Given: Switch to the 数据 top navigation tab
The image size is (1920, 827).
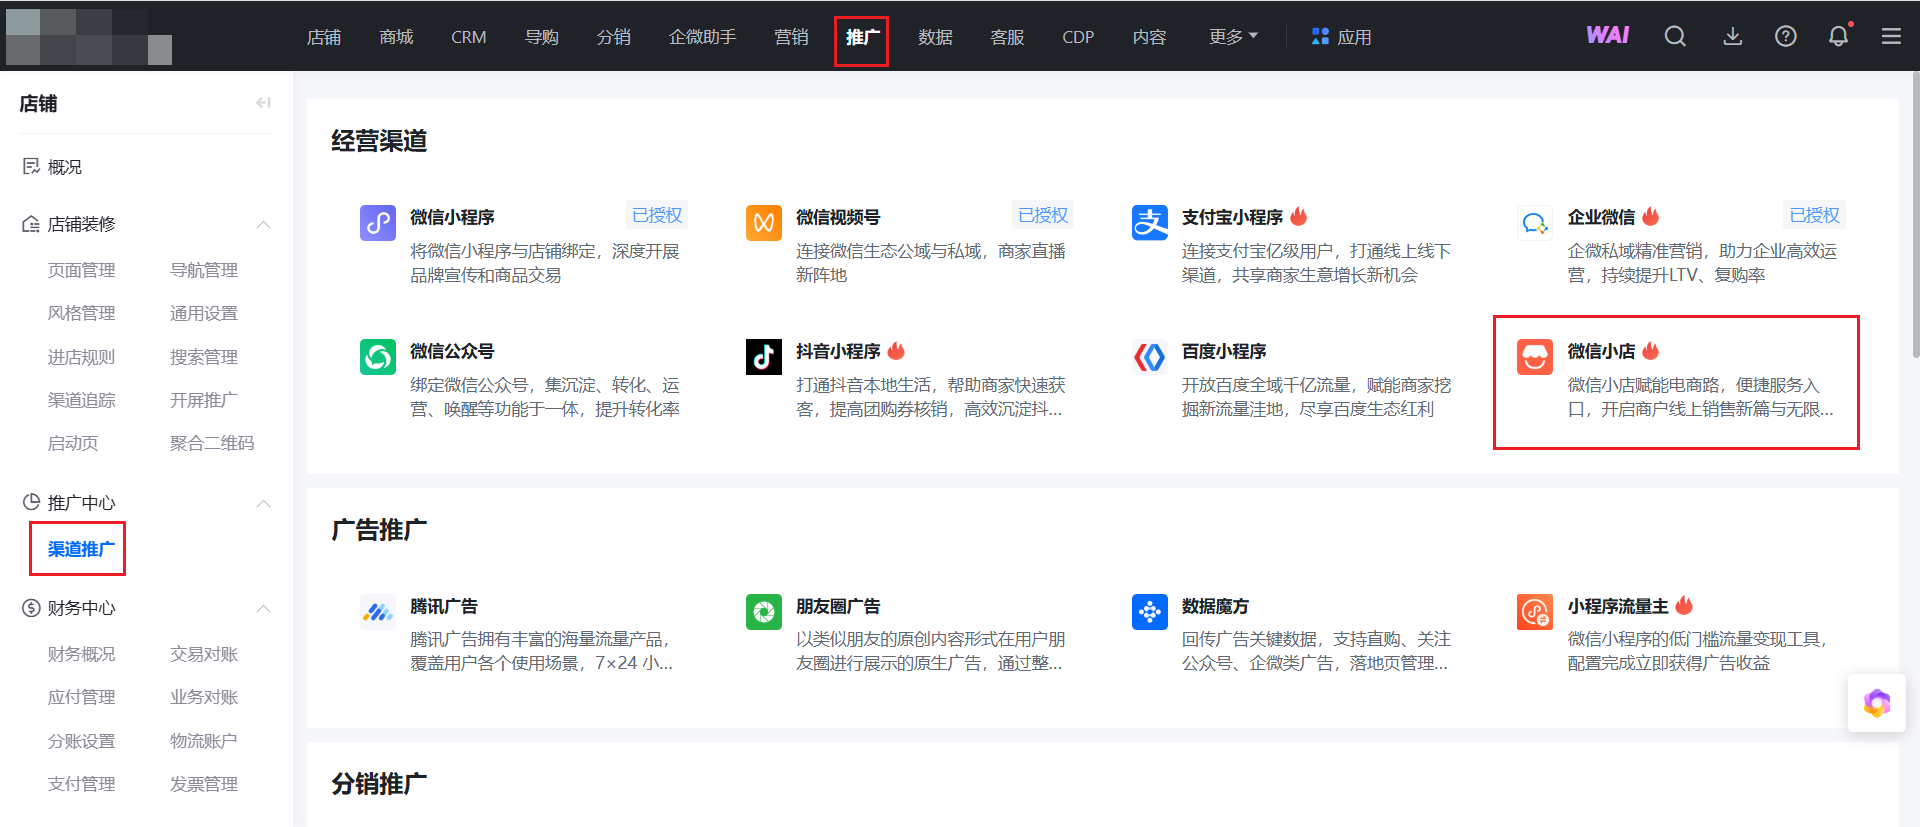Looking at the screenshot, I should 935,37.
